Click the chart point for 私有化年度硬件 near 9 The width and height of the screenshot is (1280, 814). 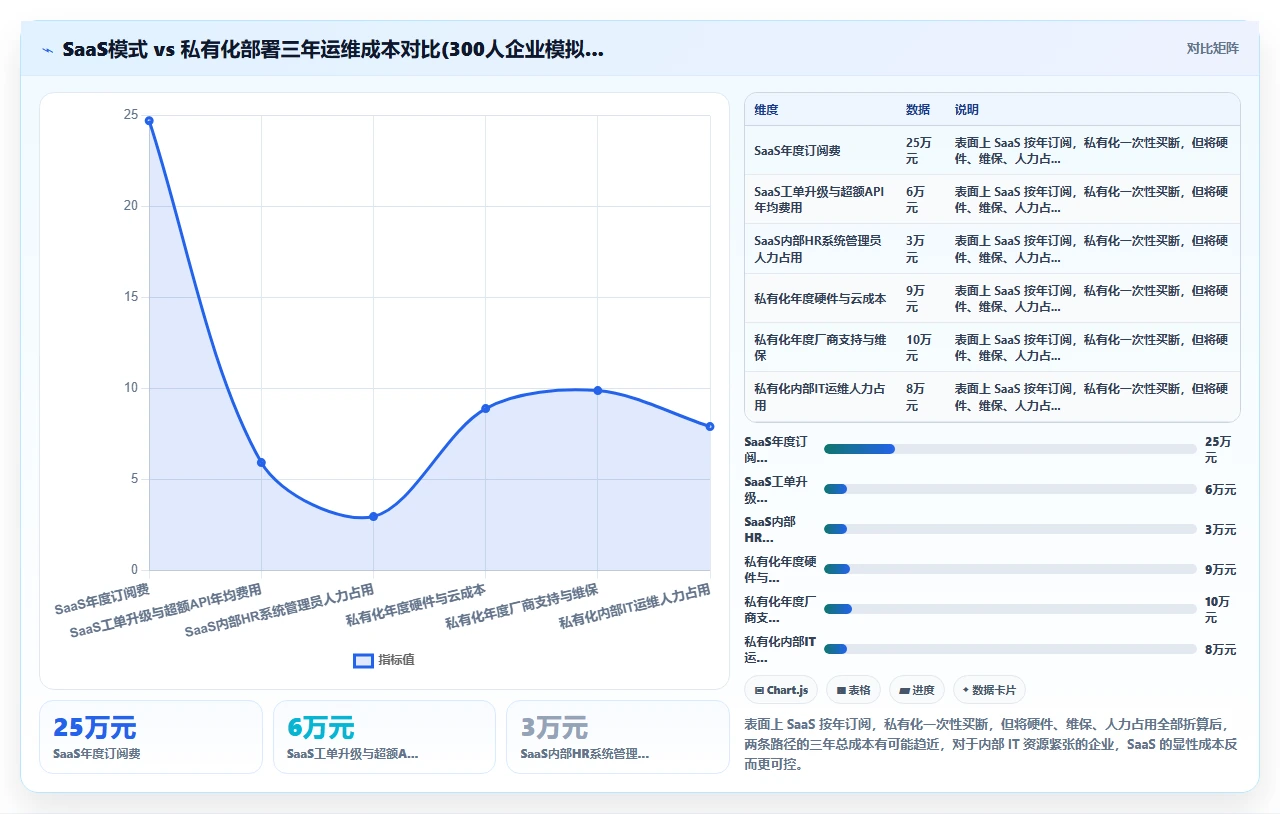[x=485, y=408]
